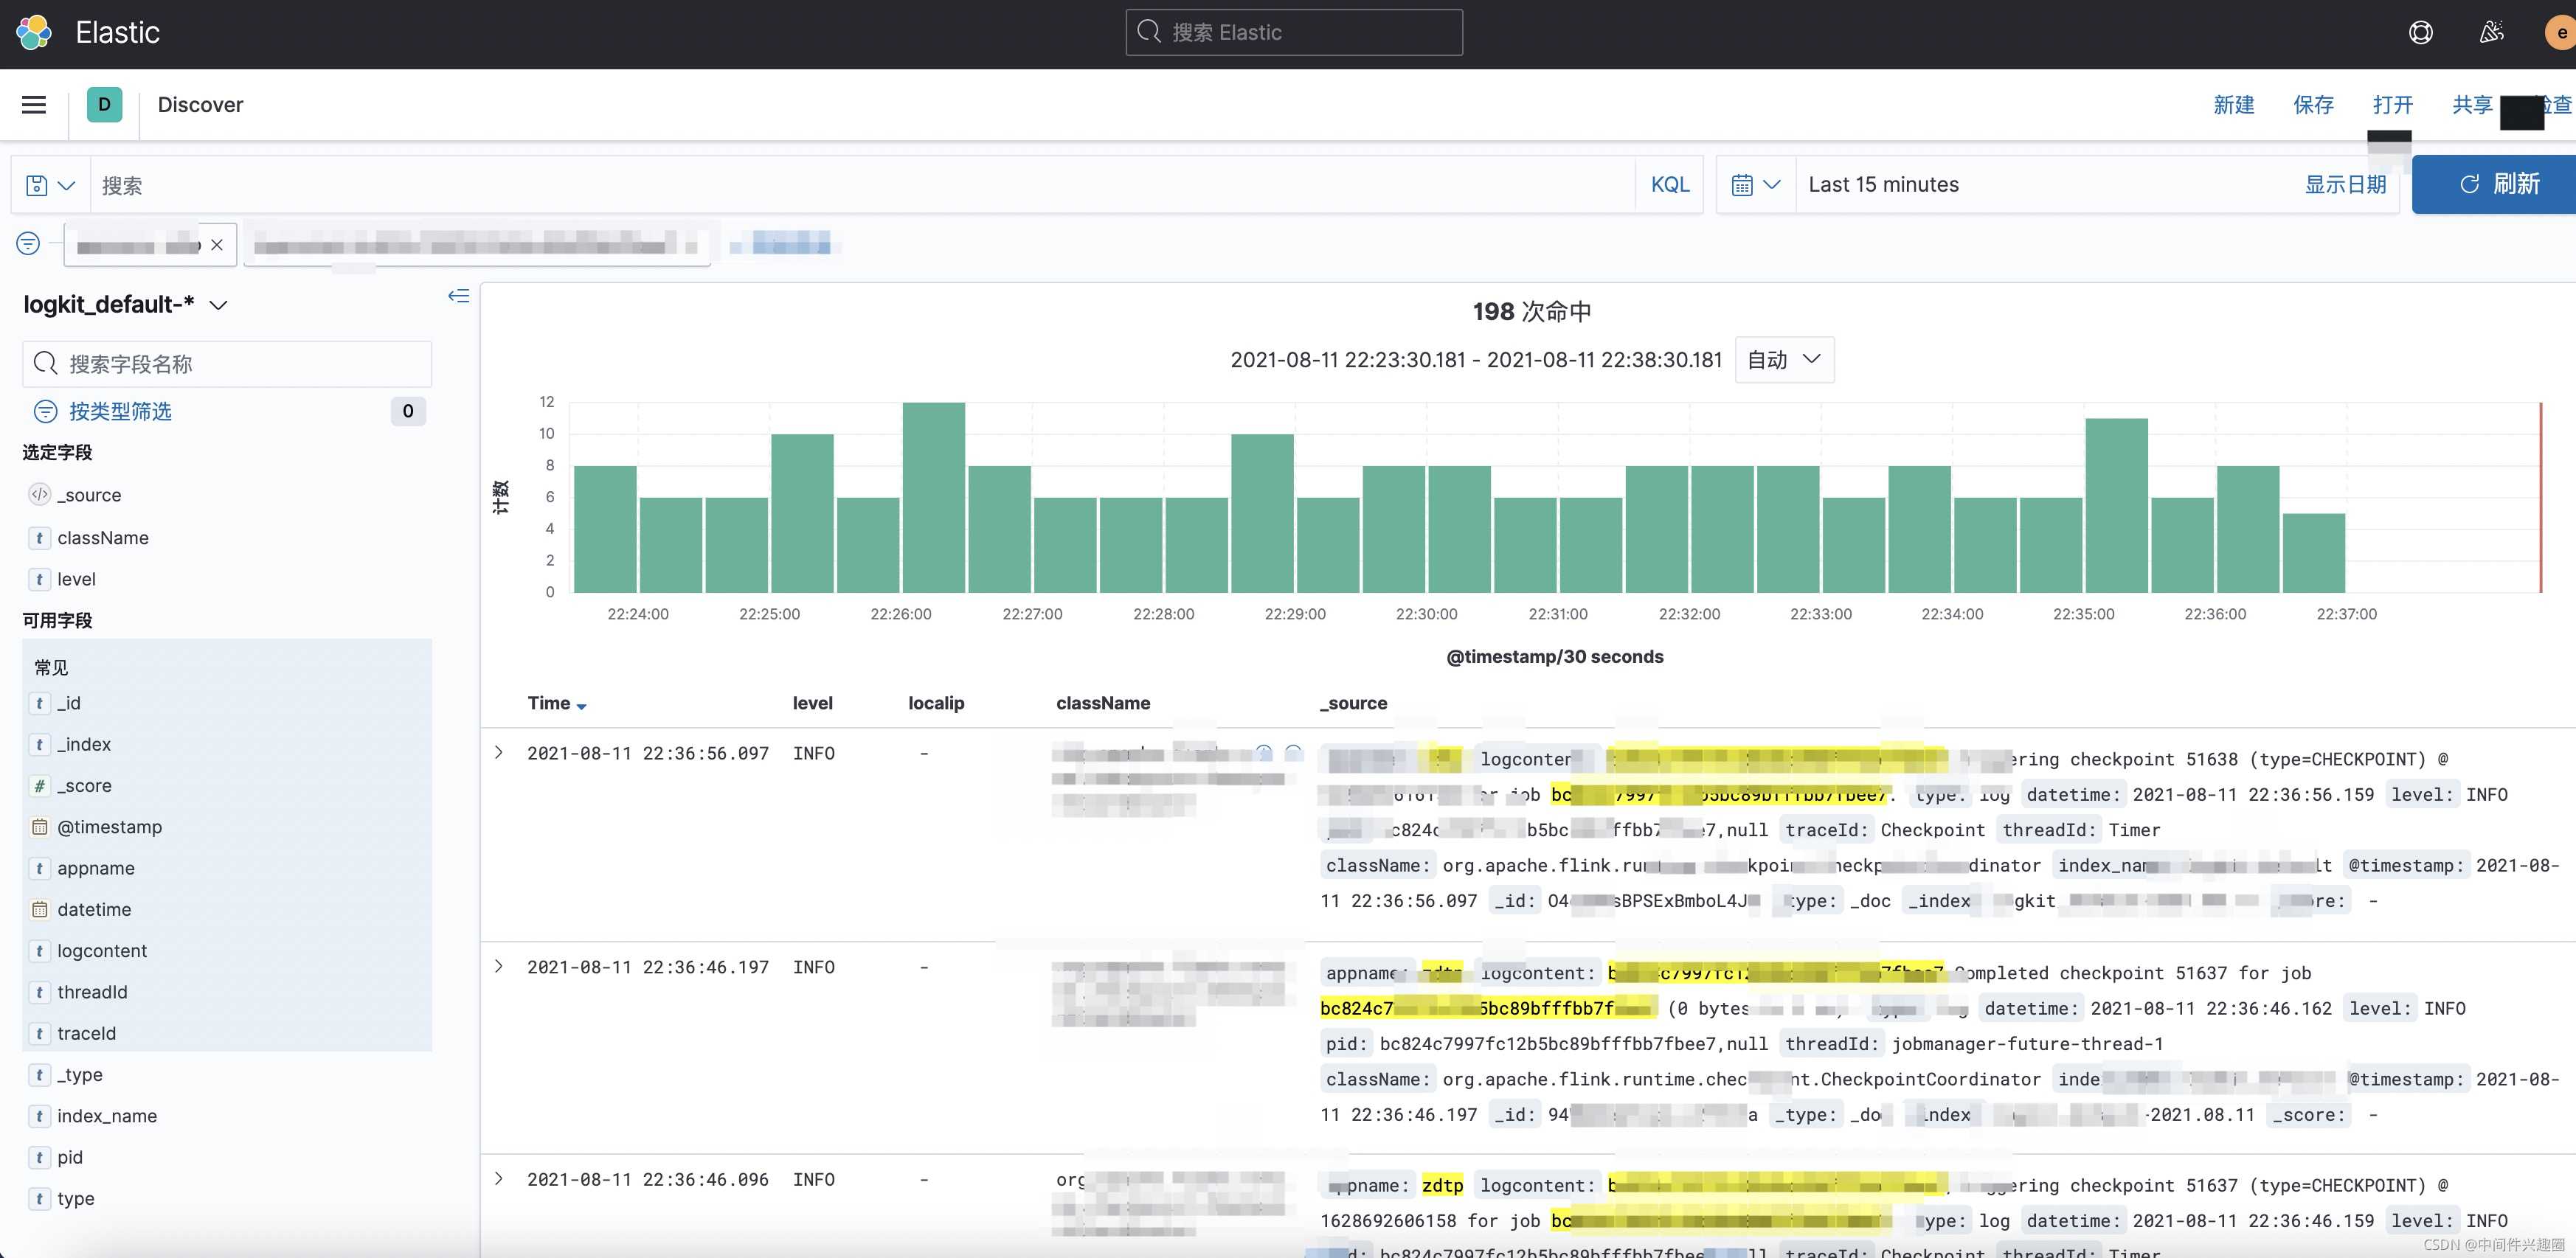2576x1258 pixels.
Task: Open the interval dropdown set to 自动
Action: 1784,360
